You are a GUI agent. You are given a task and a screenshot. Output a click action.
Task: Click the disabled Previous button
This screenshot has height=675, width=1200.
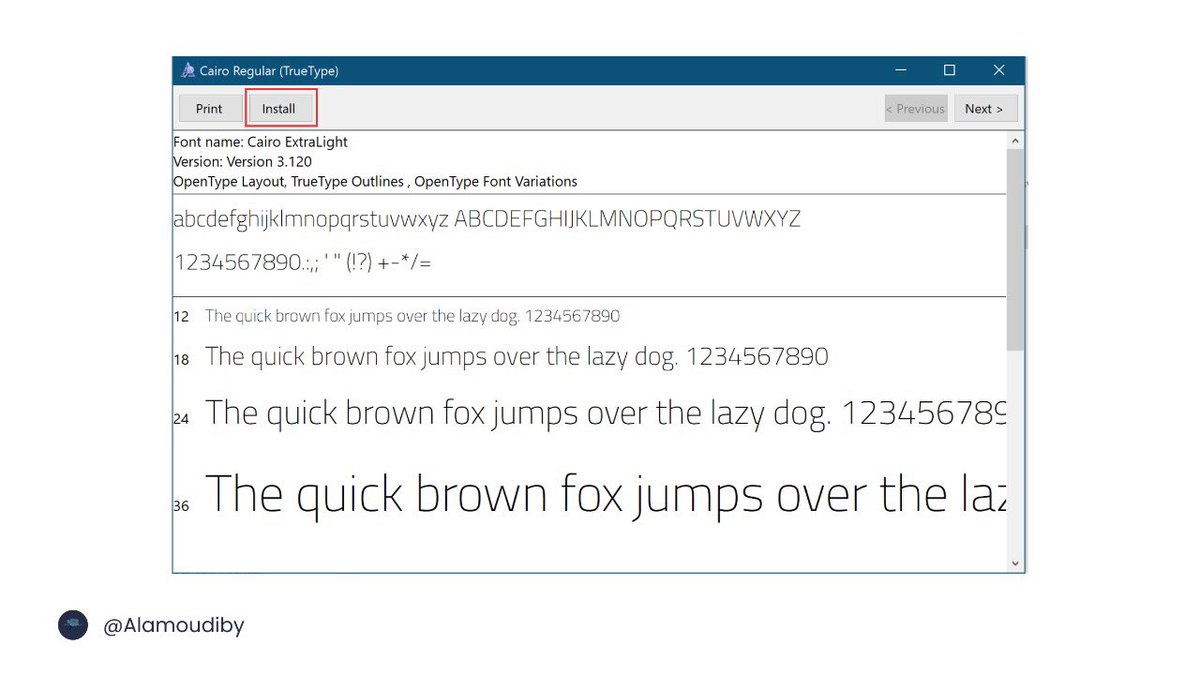coord(916,108)
